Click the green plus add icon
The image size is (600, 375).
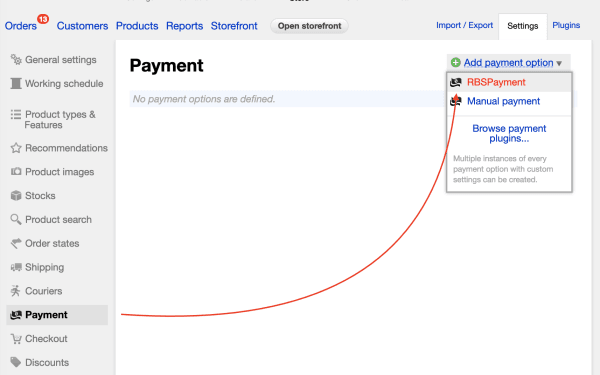pyautogui.click(x=455, y=62)
